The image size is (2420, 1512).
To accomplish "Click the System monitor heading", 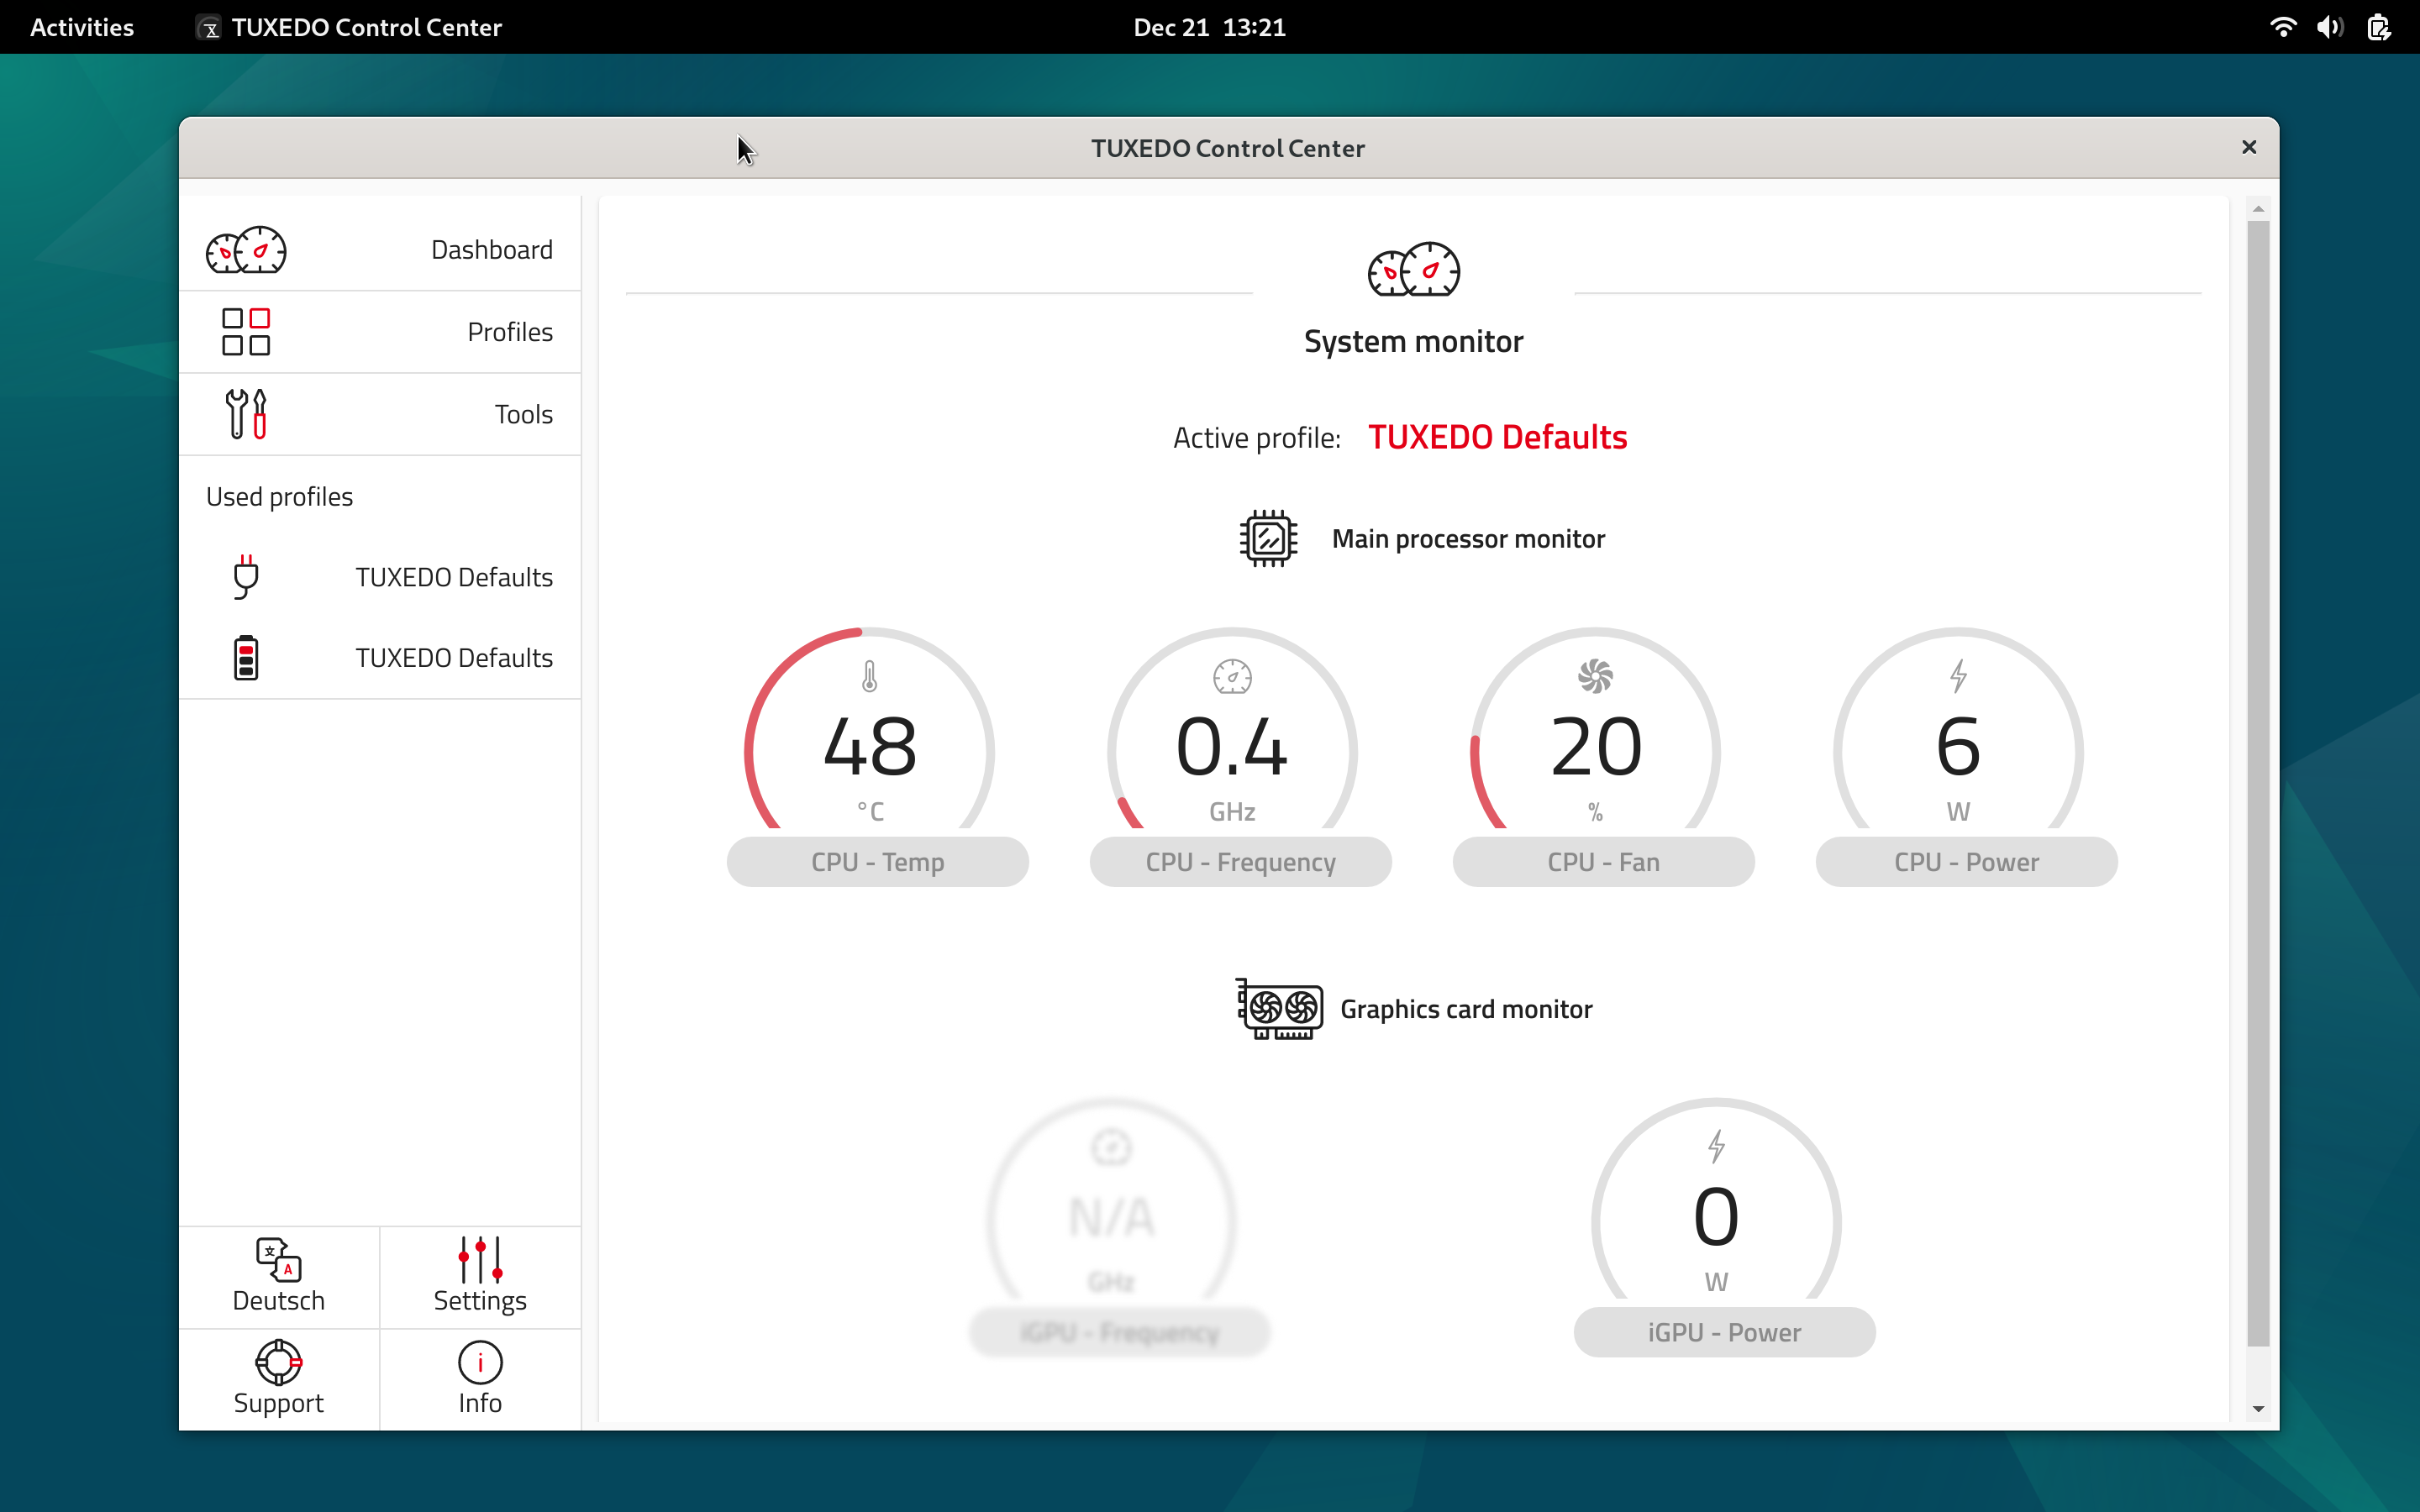I will coord(1413,342).
